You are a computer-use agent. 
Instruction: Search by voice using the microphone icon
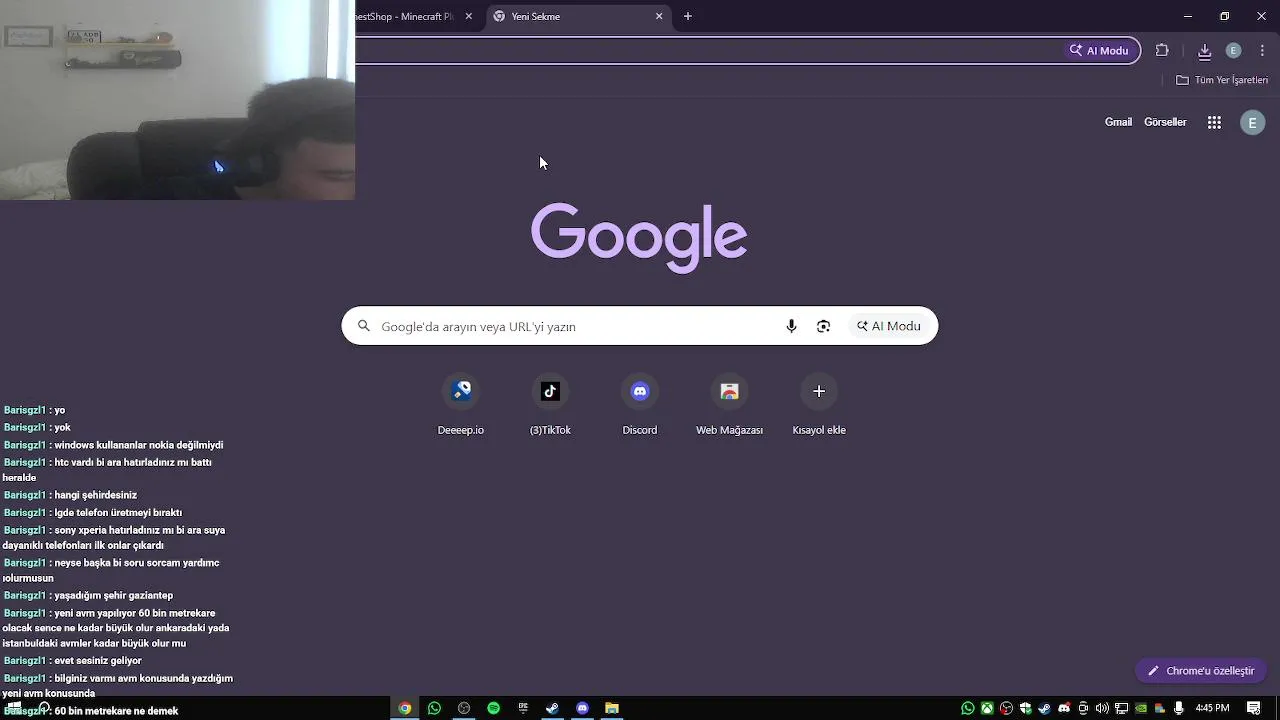[x=791, y=326]
